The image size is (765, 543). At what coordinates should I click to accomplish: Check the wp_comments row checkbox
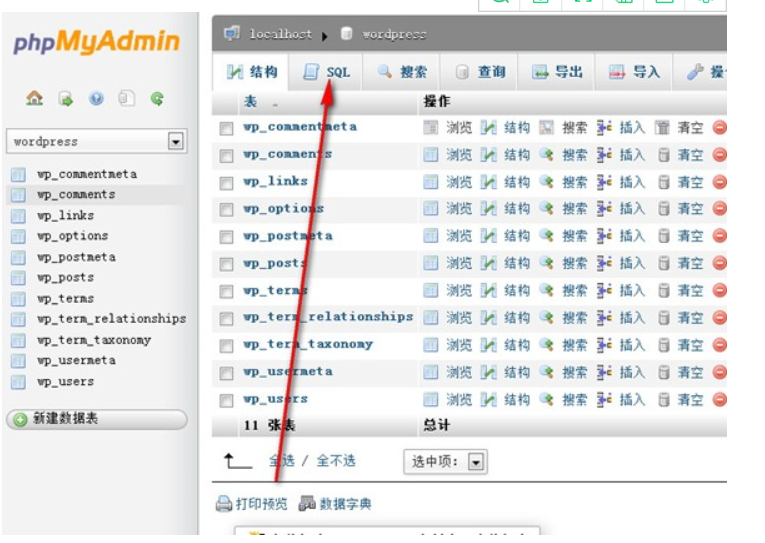pos(226,156)
